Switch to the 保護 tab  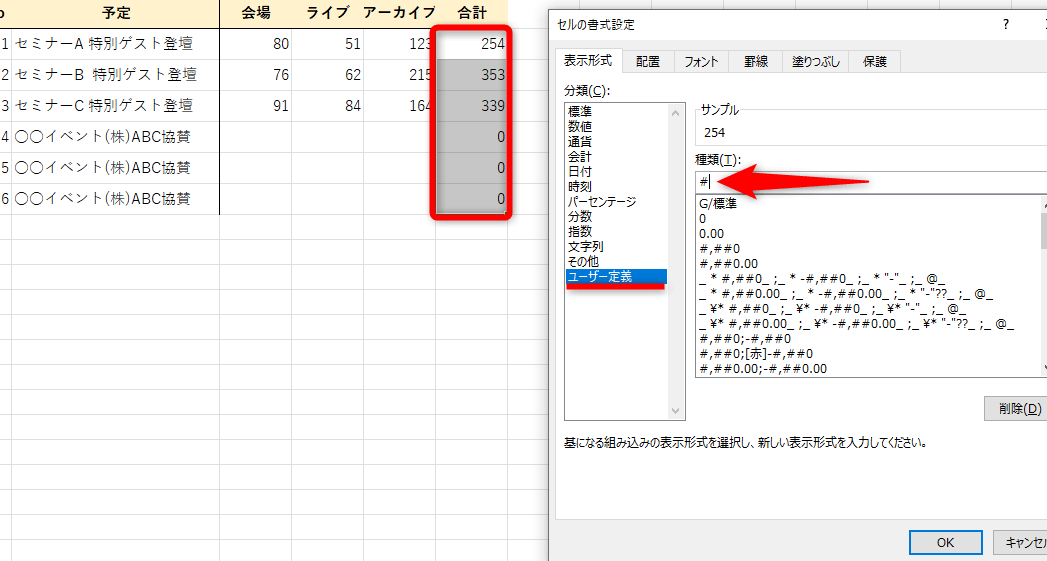pyautogui.click(x=875, y=61)
